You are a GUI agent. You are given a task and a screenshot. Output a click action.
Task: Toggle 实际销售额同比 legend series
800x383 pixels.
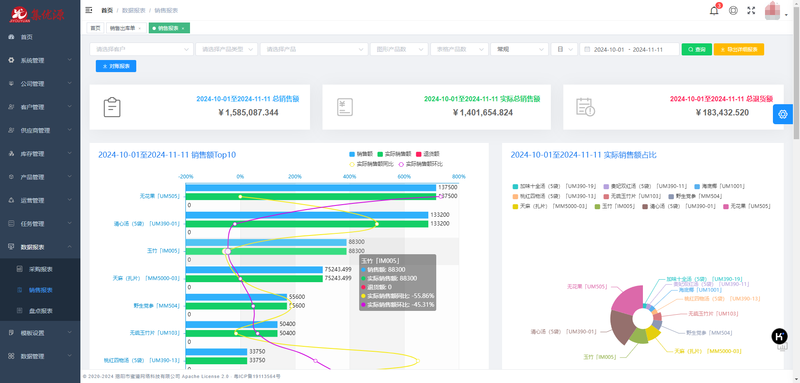[x=371, y=164]
